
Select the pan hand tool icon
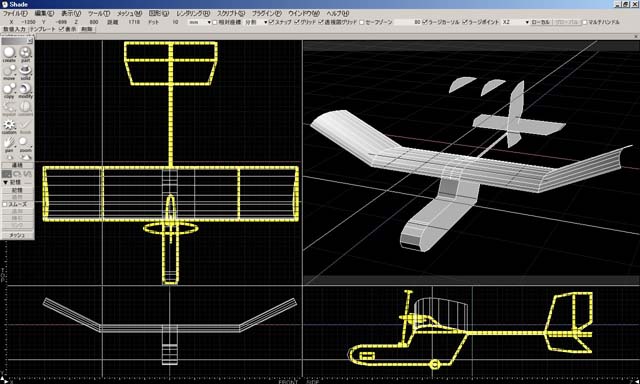(x=9, y=144)
